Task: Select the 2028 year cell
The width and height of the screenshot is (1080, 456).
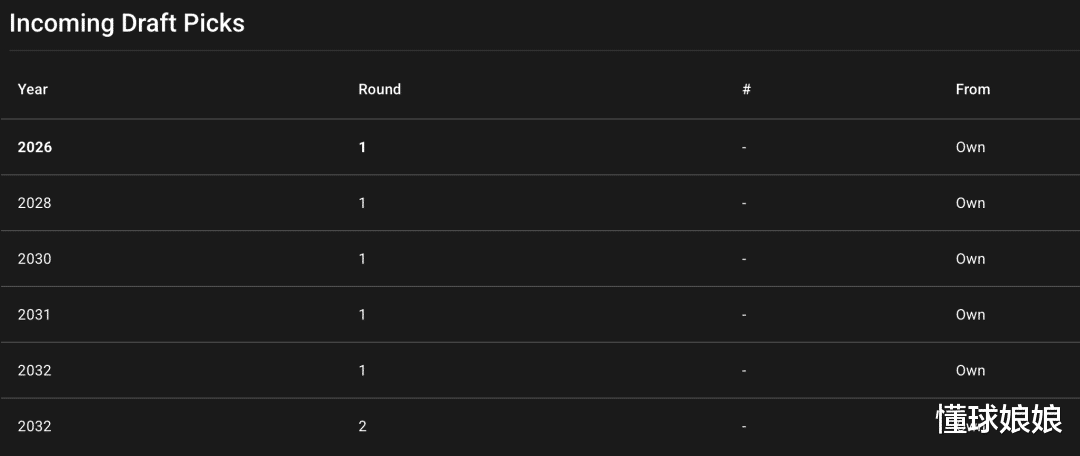Action: coord(34,203)
